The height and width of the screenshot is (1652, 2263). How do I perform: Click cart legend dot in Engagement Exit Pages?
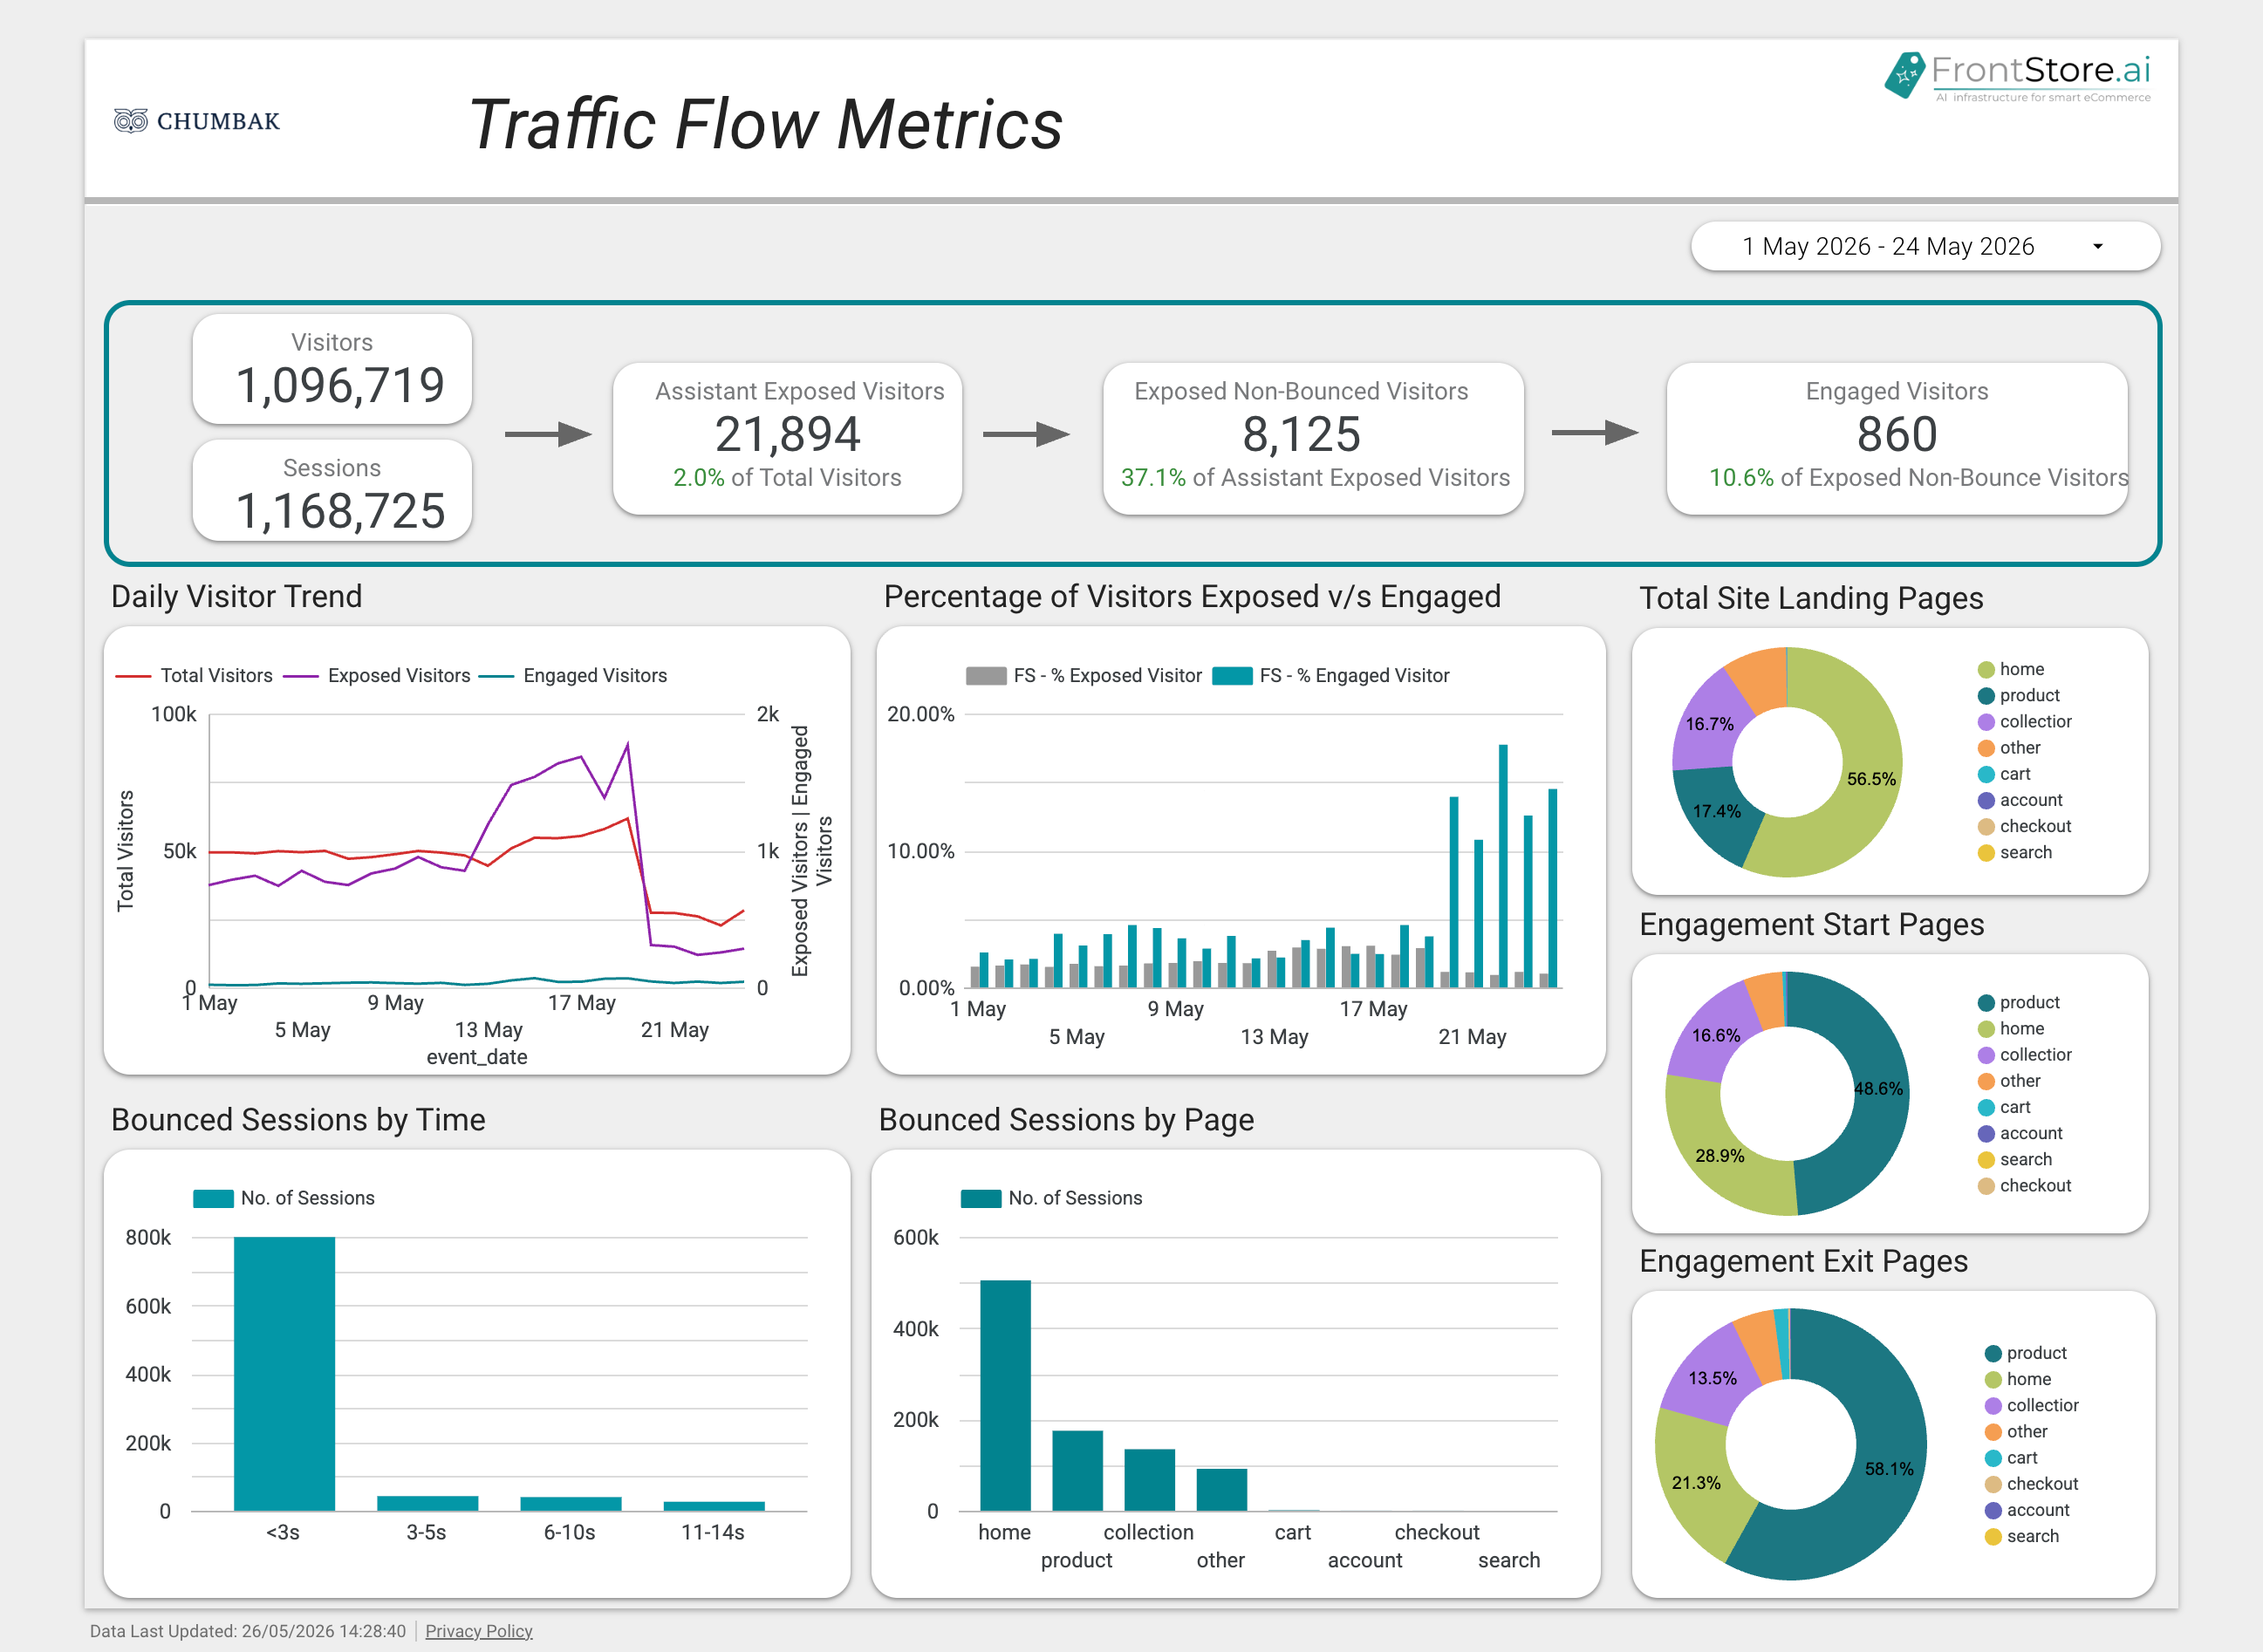pos(1993,1458)
